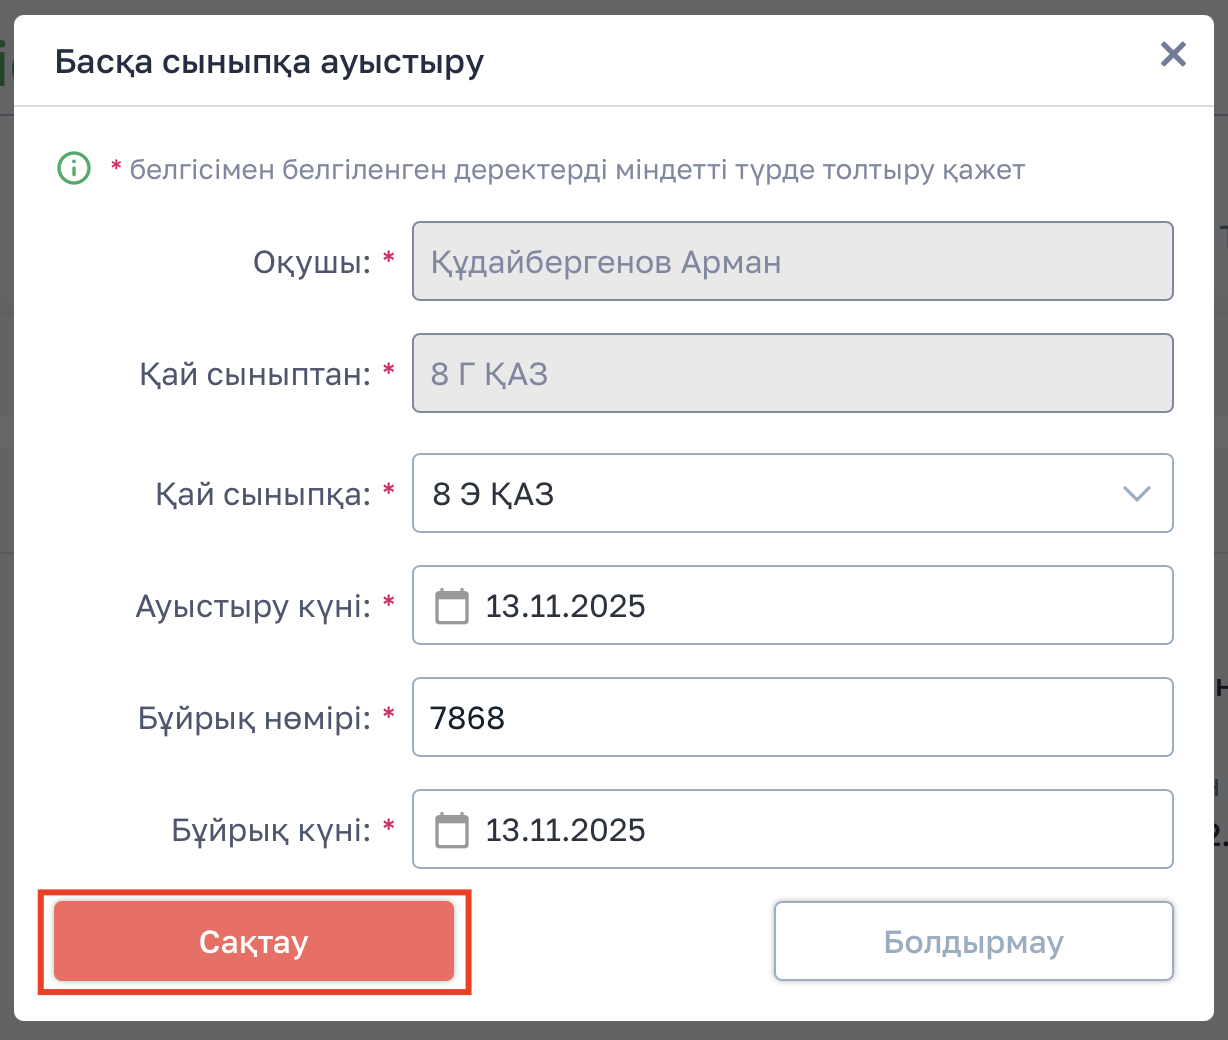The image size is (1228, 1040).
Task: Click the "Оқушы:" field label
Action: coord(311,262)
